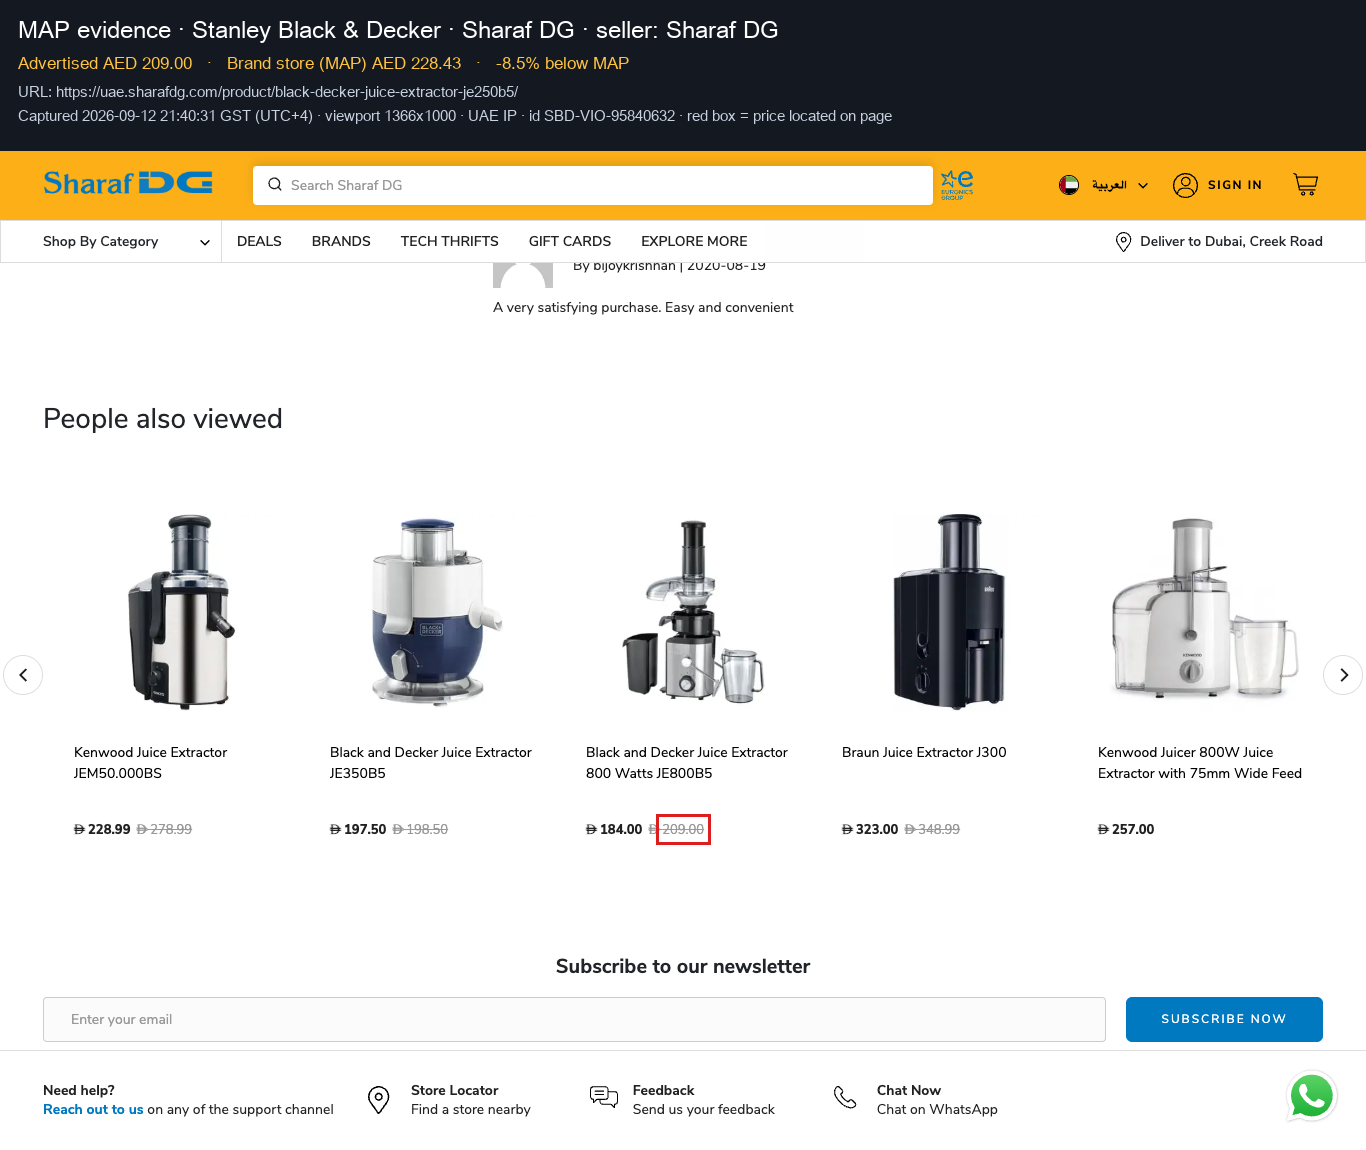
Task: Open Kenwood Juice Extractor JEM50.000BS title
Action: point(150,763)
